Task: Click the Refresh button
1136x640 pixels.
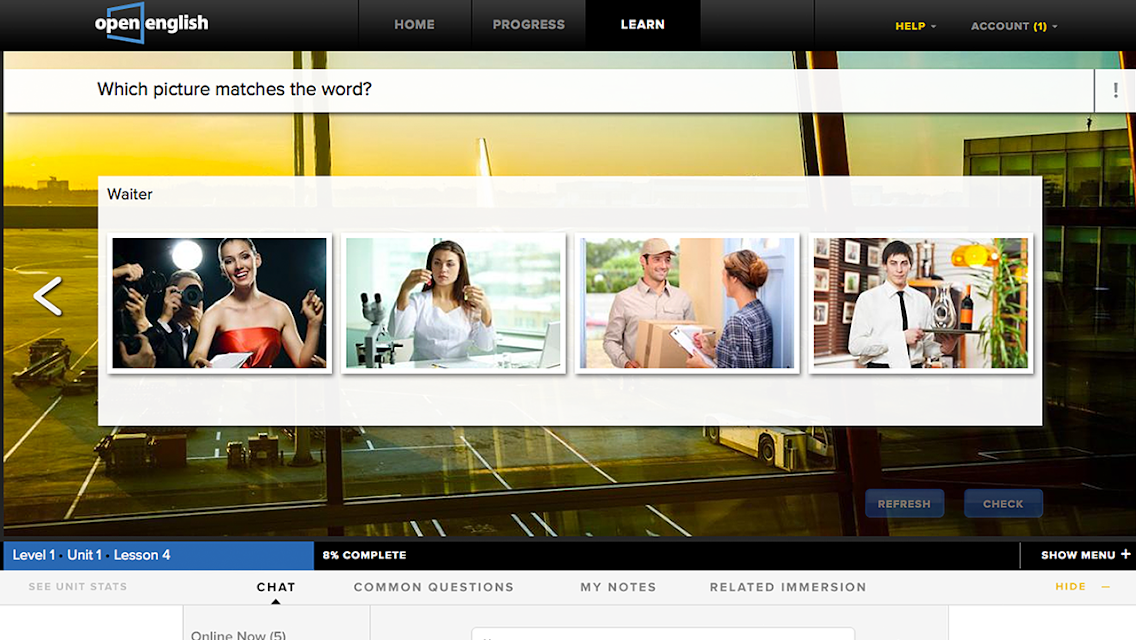Action: [x=904, y=504]
